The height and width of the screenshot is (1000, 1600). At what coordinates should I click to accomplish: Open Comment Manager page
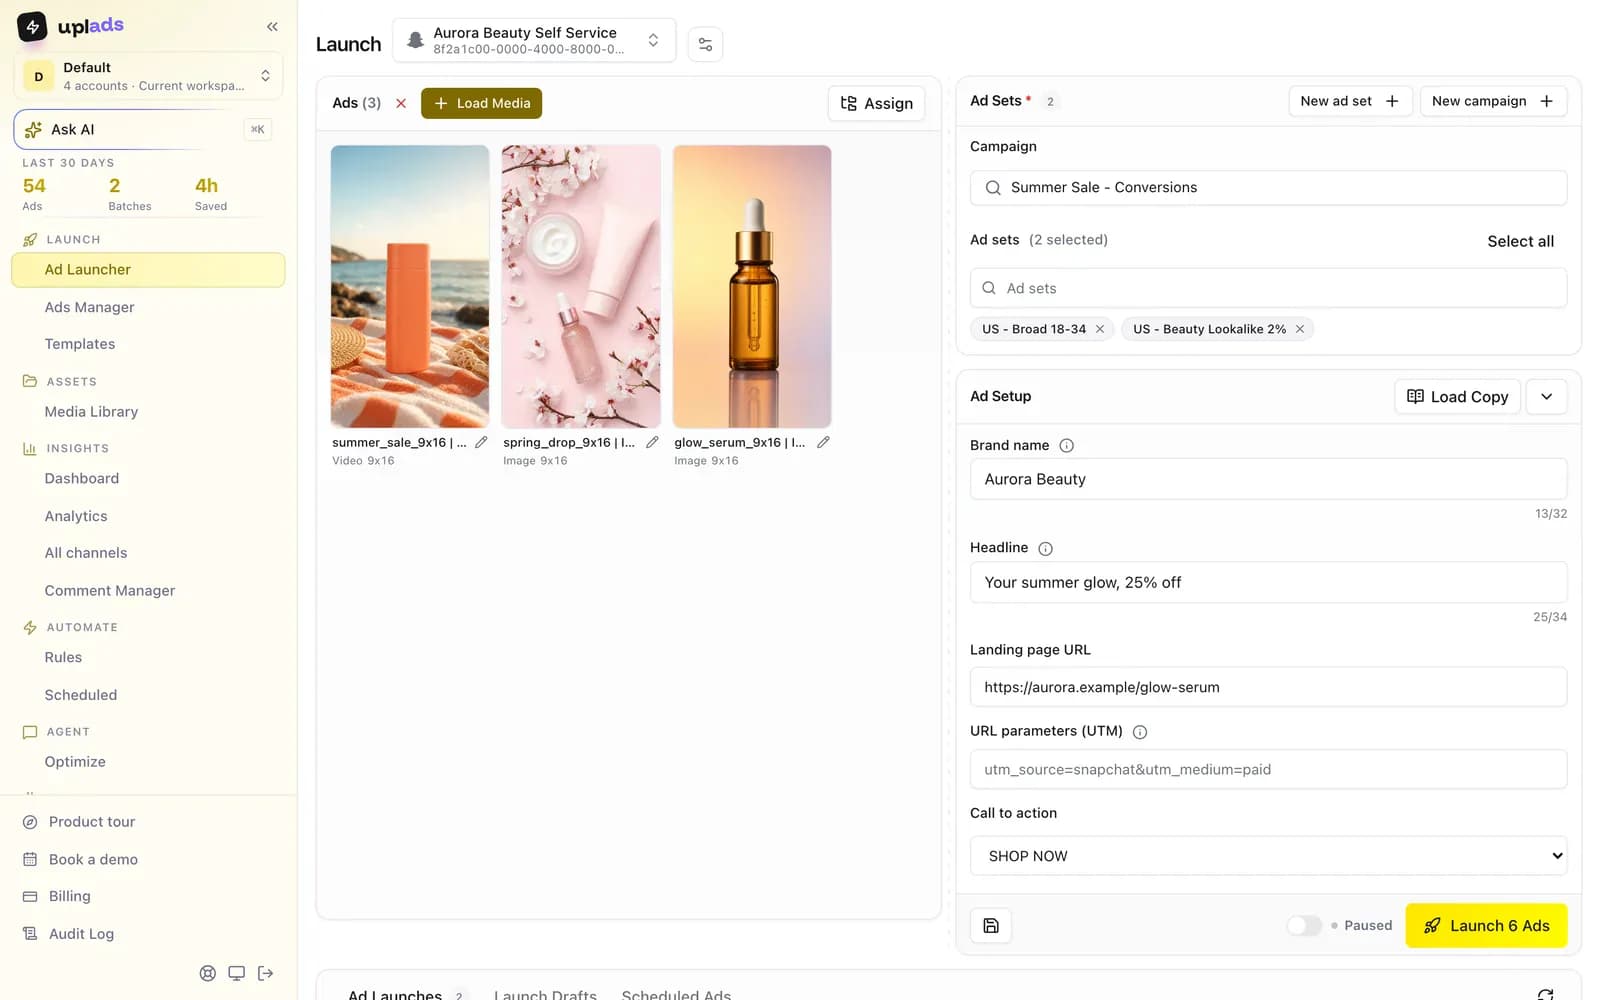(x=110, y=591)
